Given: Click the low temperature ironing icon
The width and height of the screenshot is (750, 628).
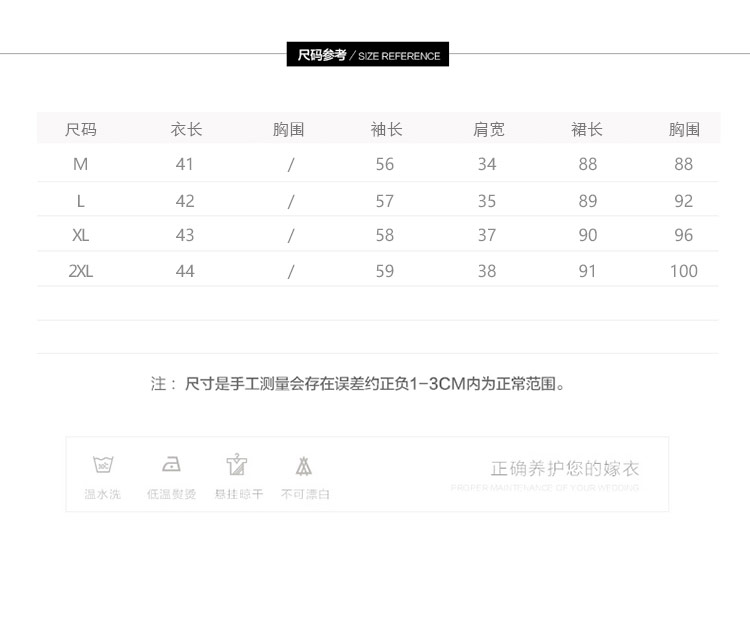Looking at the screenshot, I should [171, 464].
